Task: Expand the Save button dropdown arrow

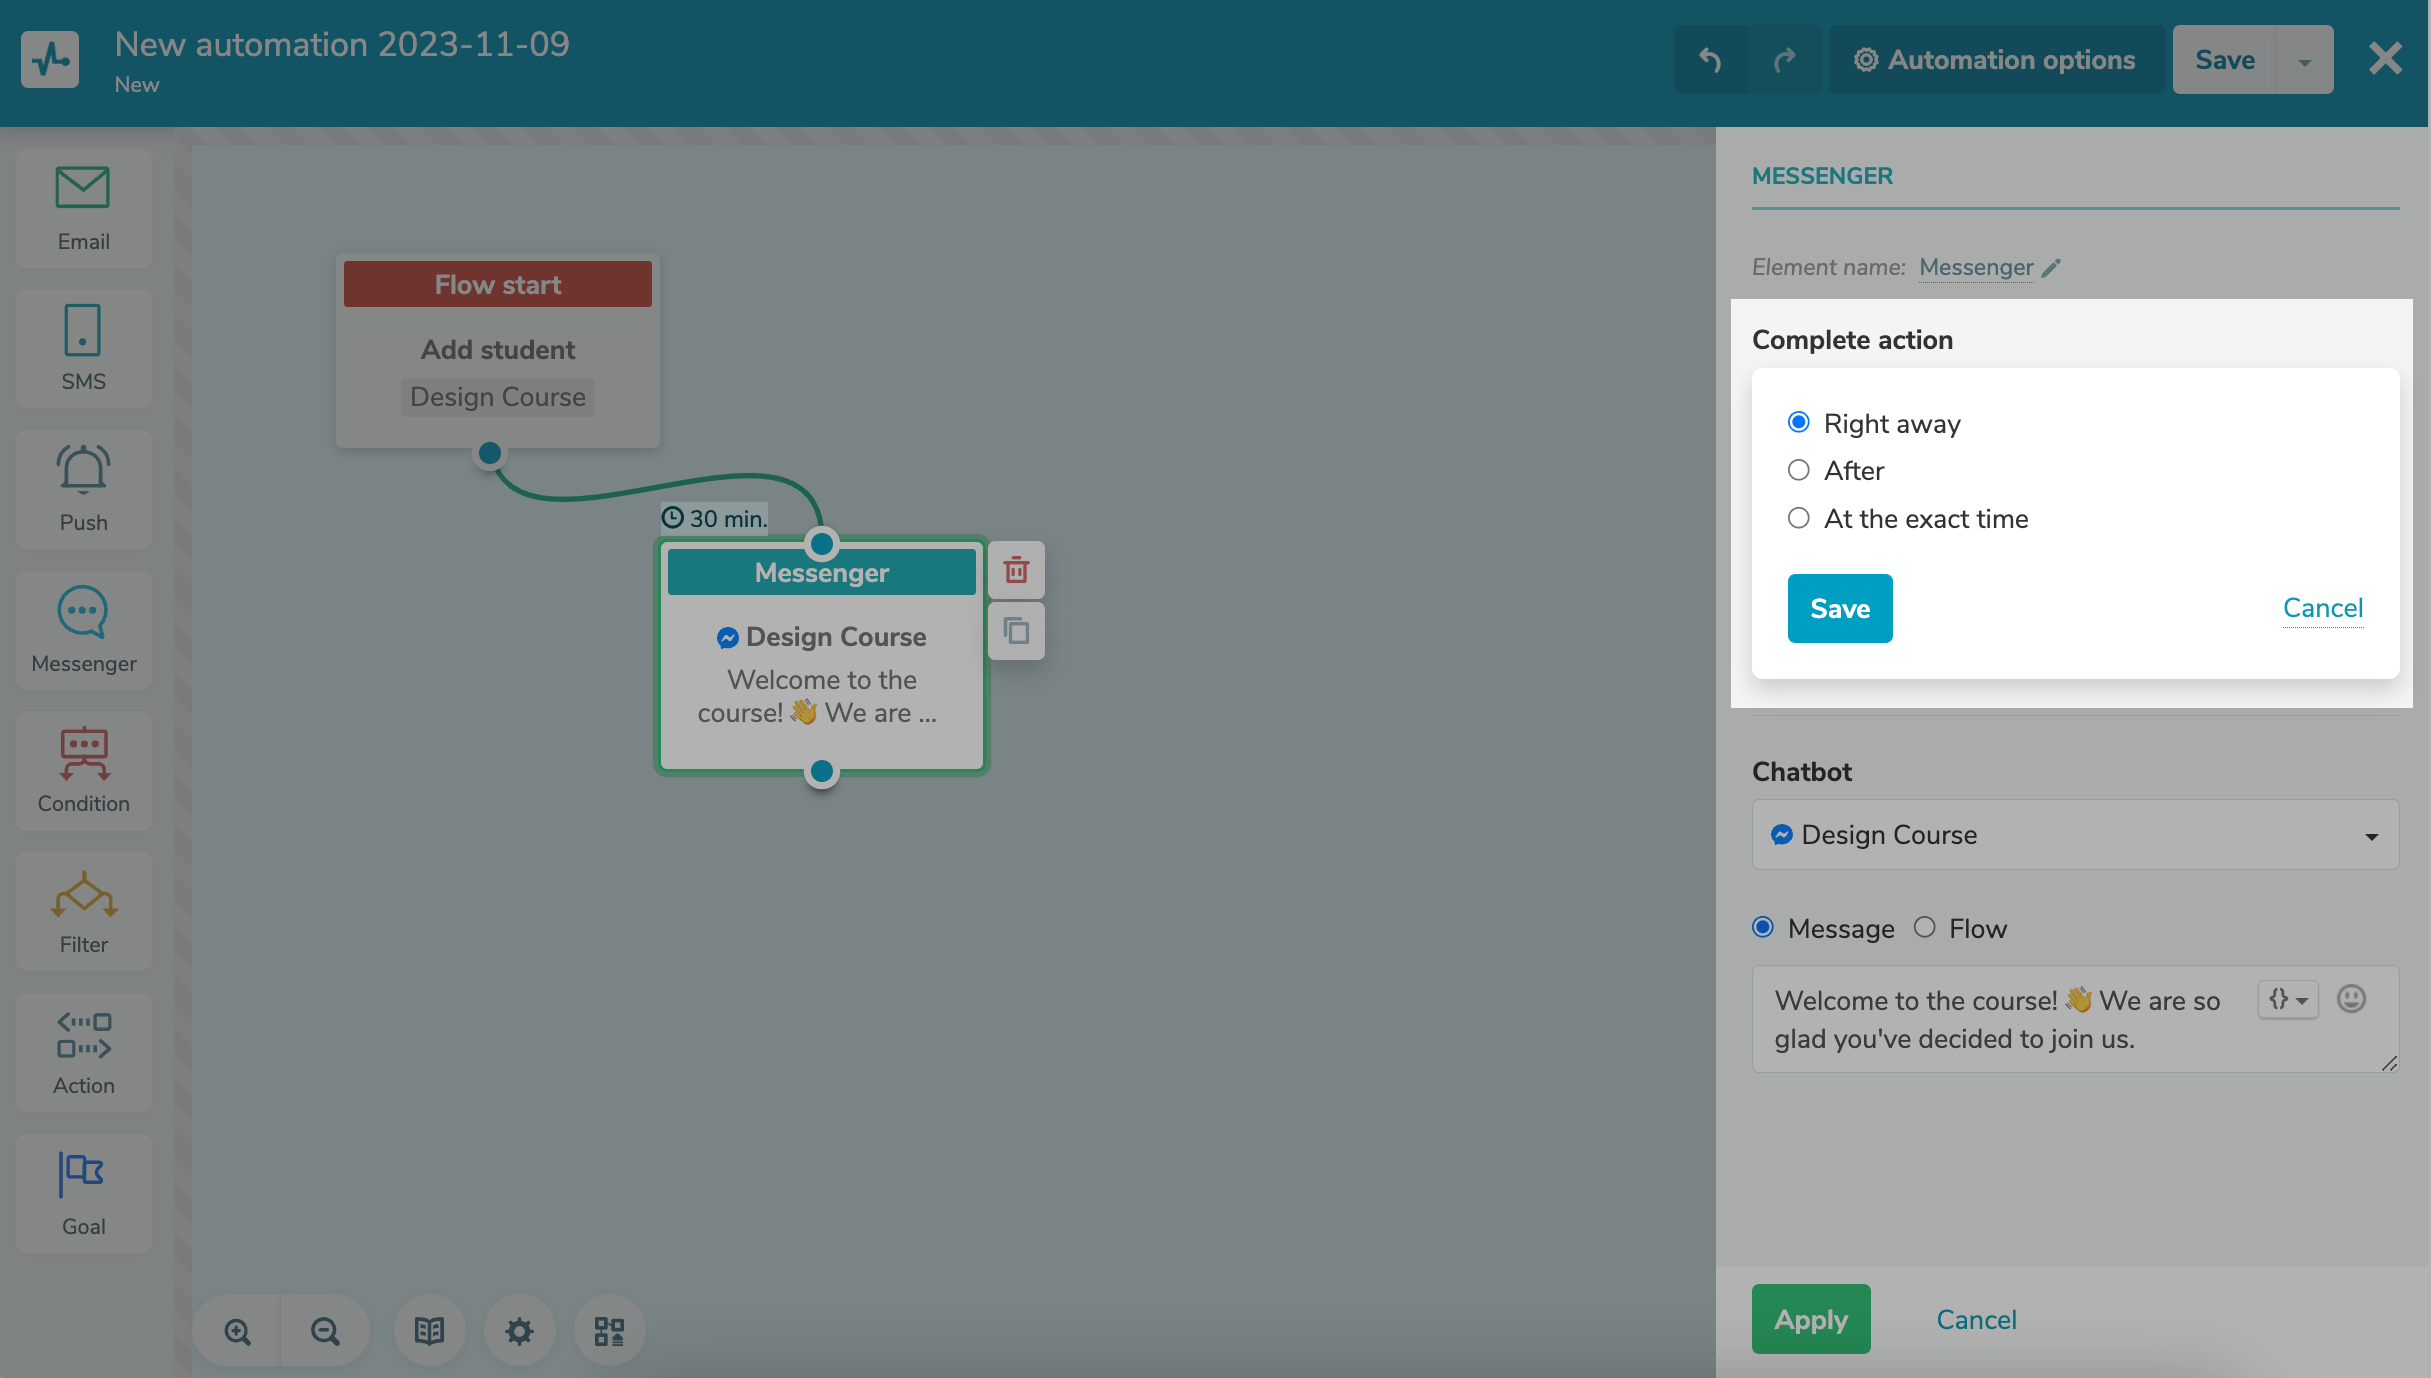Action: click(2304, 61)
